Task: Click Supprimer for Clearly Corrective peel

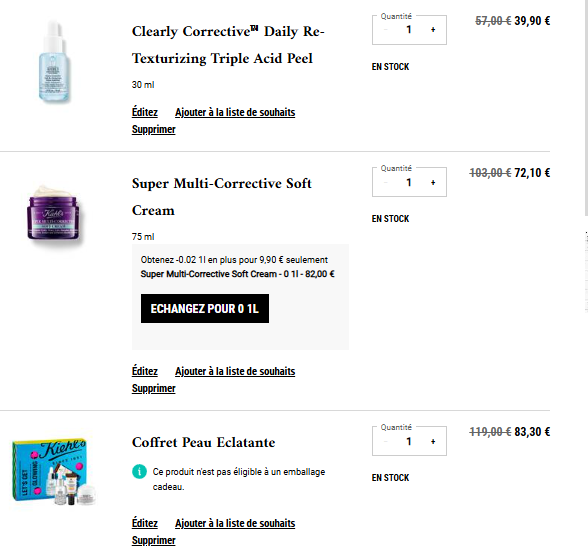Action: [x=154, y=129]
